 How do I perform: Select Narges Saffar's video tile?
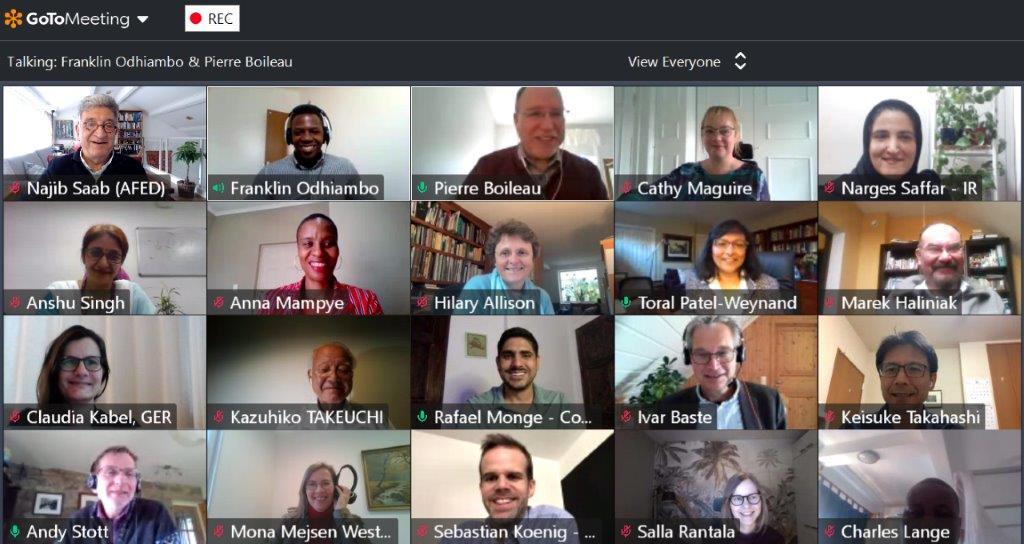click(919, 143)
